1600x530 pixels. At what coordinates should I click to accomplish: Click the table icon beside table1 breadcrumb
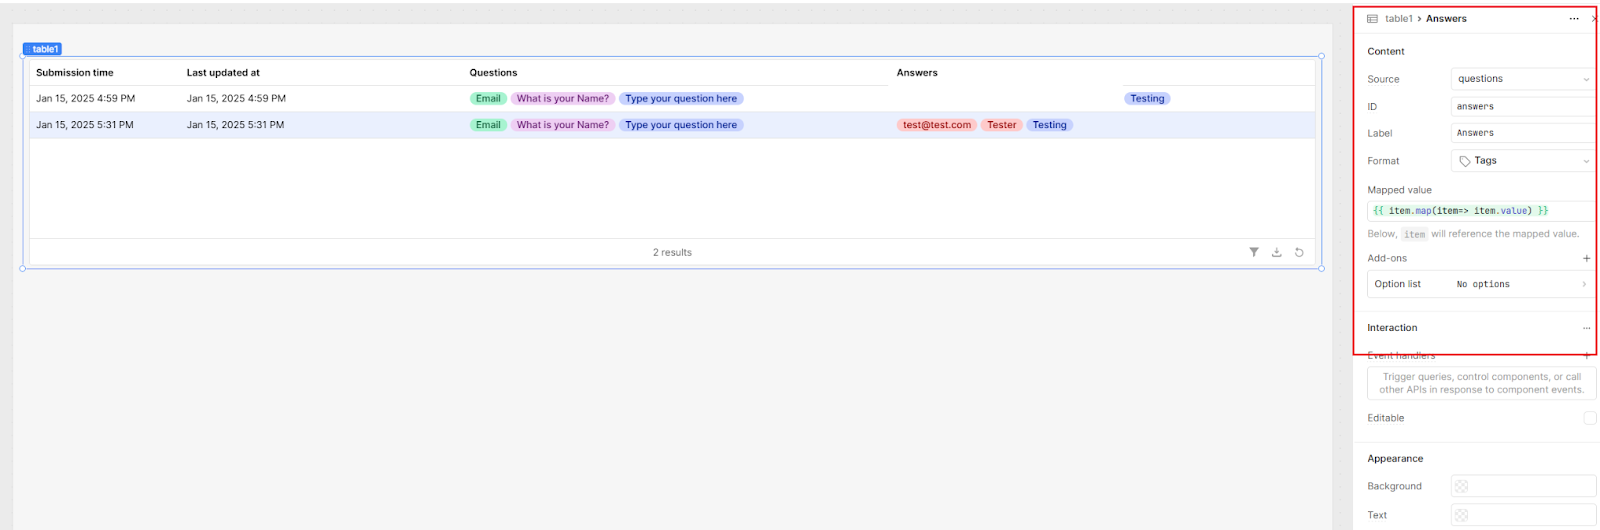pos(1372,18)
